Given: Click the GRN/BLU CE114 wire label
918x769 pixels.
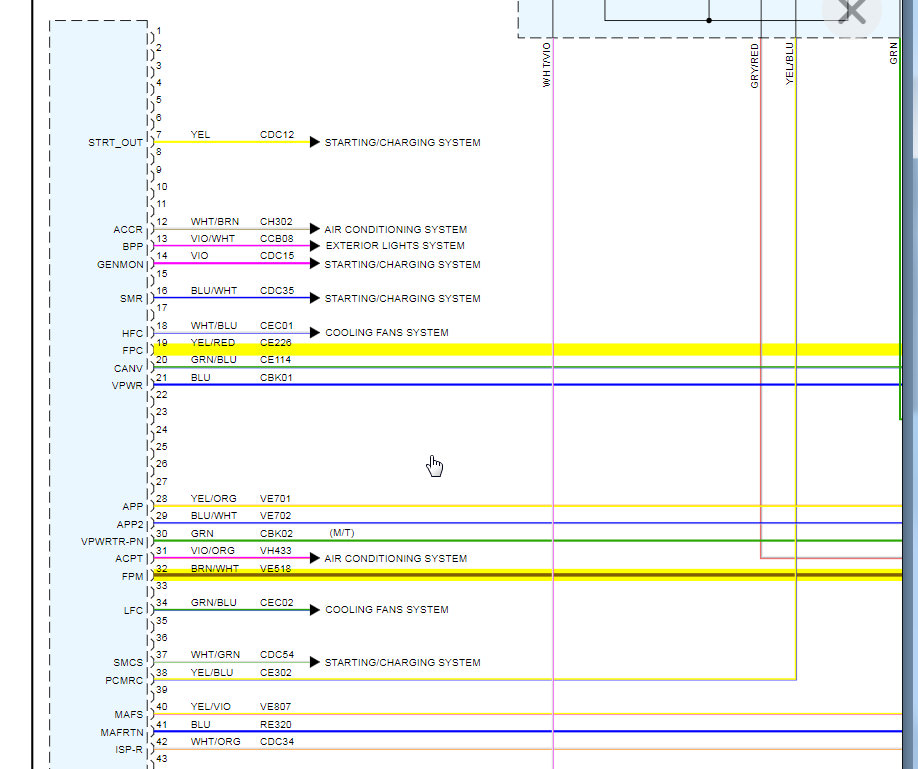Looking at the screenshot, I should [x=241, y=360].
